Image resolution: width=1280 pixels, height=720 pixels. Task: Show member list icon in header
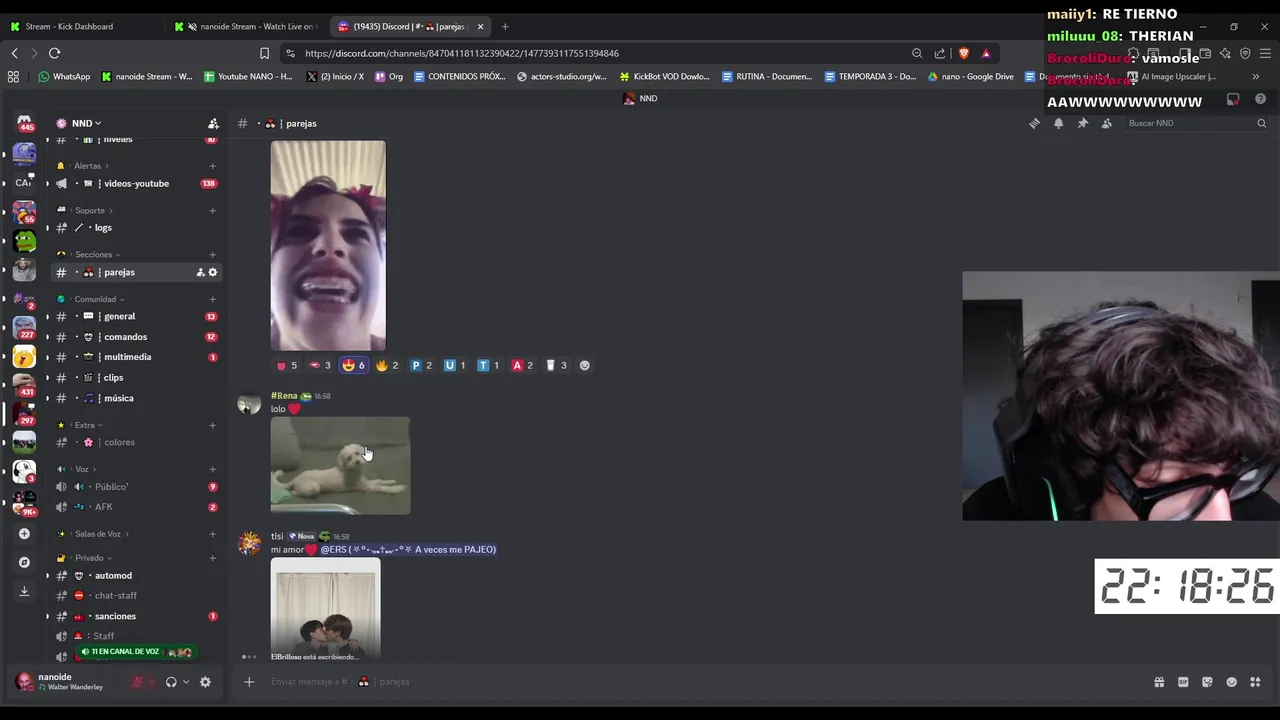point(1106,123)
